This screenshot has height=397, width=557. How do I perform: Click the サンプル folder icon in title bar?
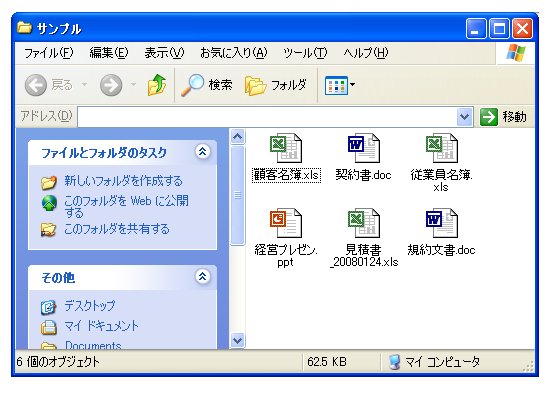click(25, 27)
